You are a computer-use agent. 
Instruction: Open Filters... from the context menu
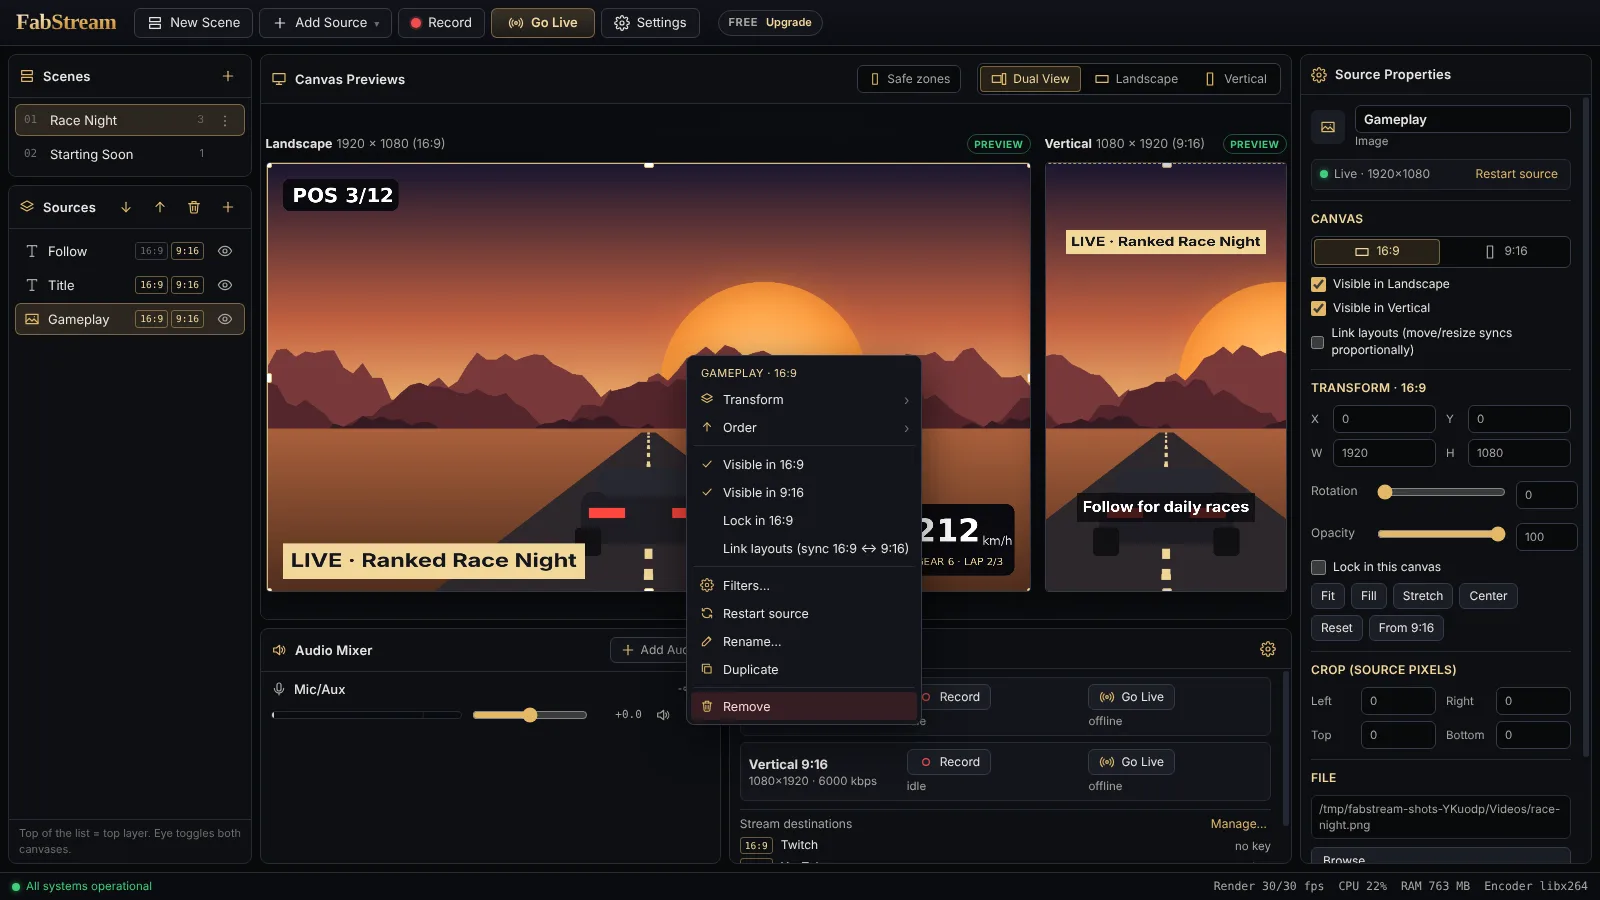click(804, 585)
